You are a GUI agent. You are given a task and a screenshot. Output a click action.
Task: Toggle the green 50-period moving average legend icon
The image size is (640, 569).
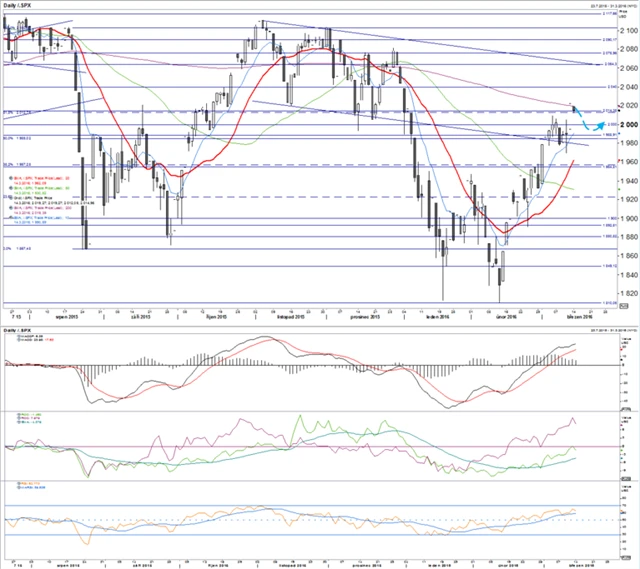coord(11,188)
